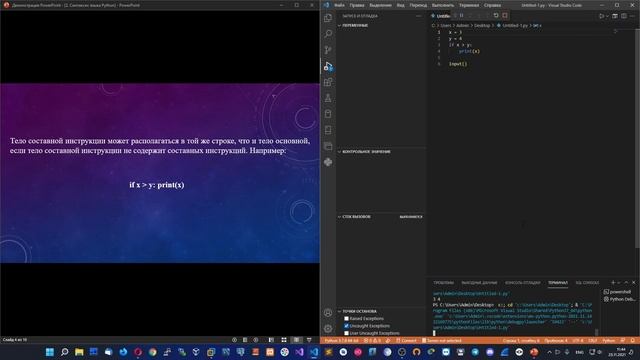
Task: Open the Search view in VS Code
Action: click(328, 34)
